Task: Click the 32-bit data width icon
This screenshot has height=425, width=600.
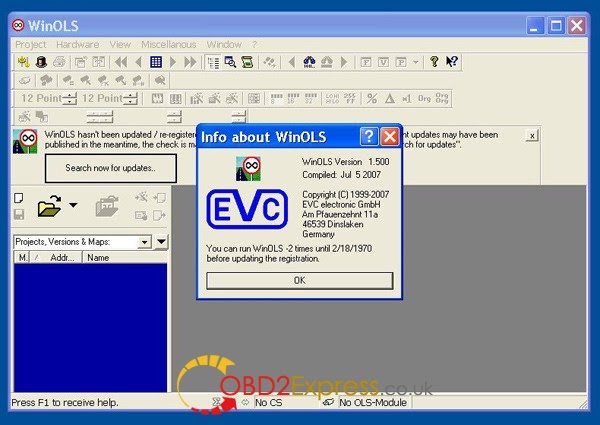Action: (x=310, y=99)
